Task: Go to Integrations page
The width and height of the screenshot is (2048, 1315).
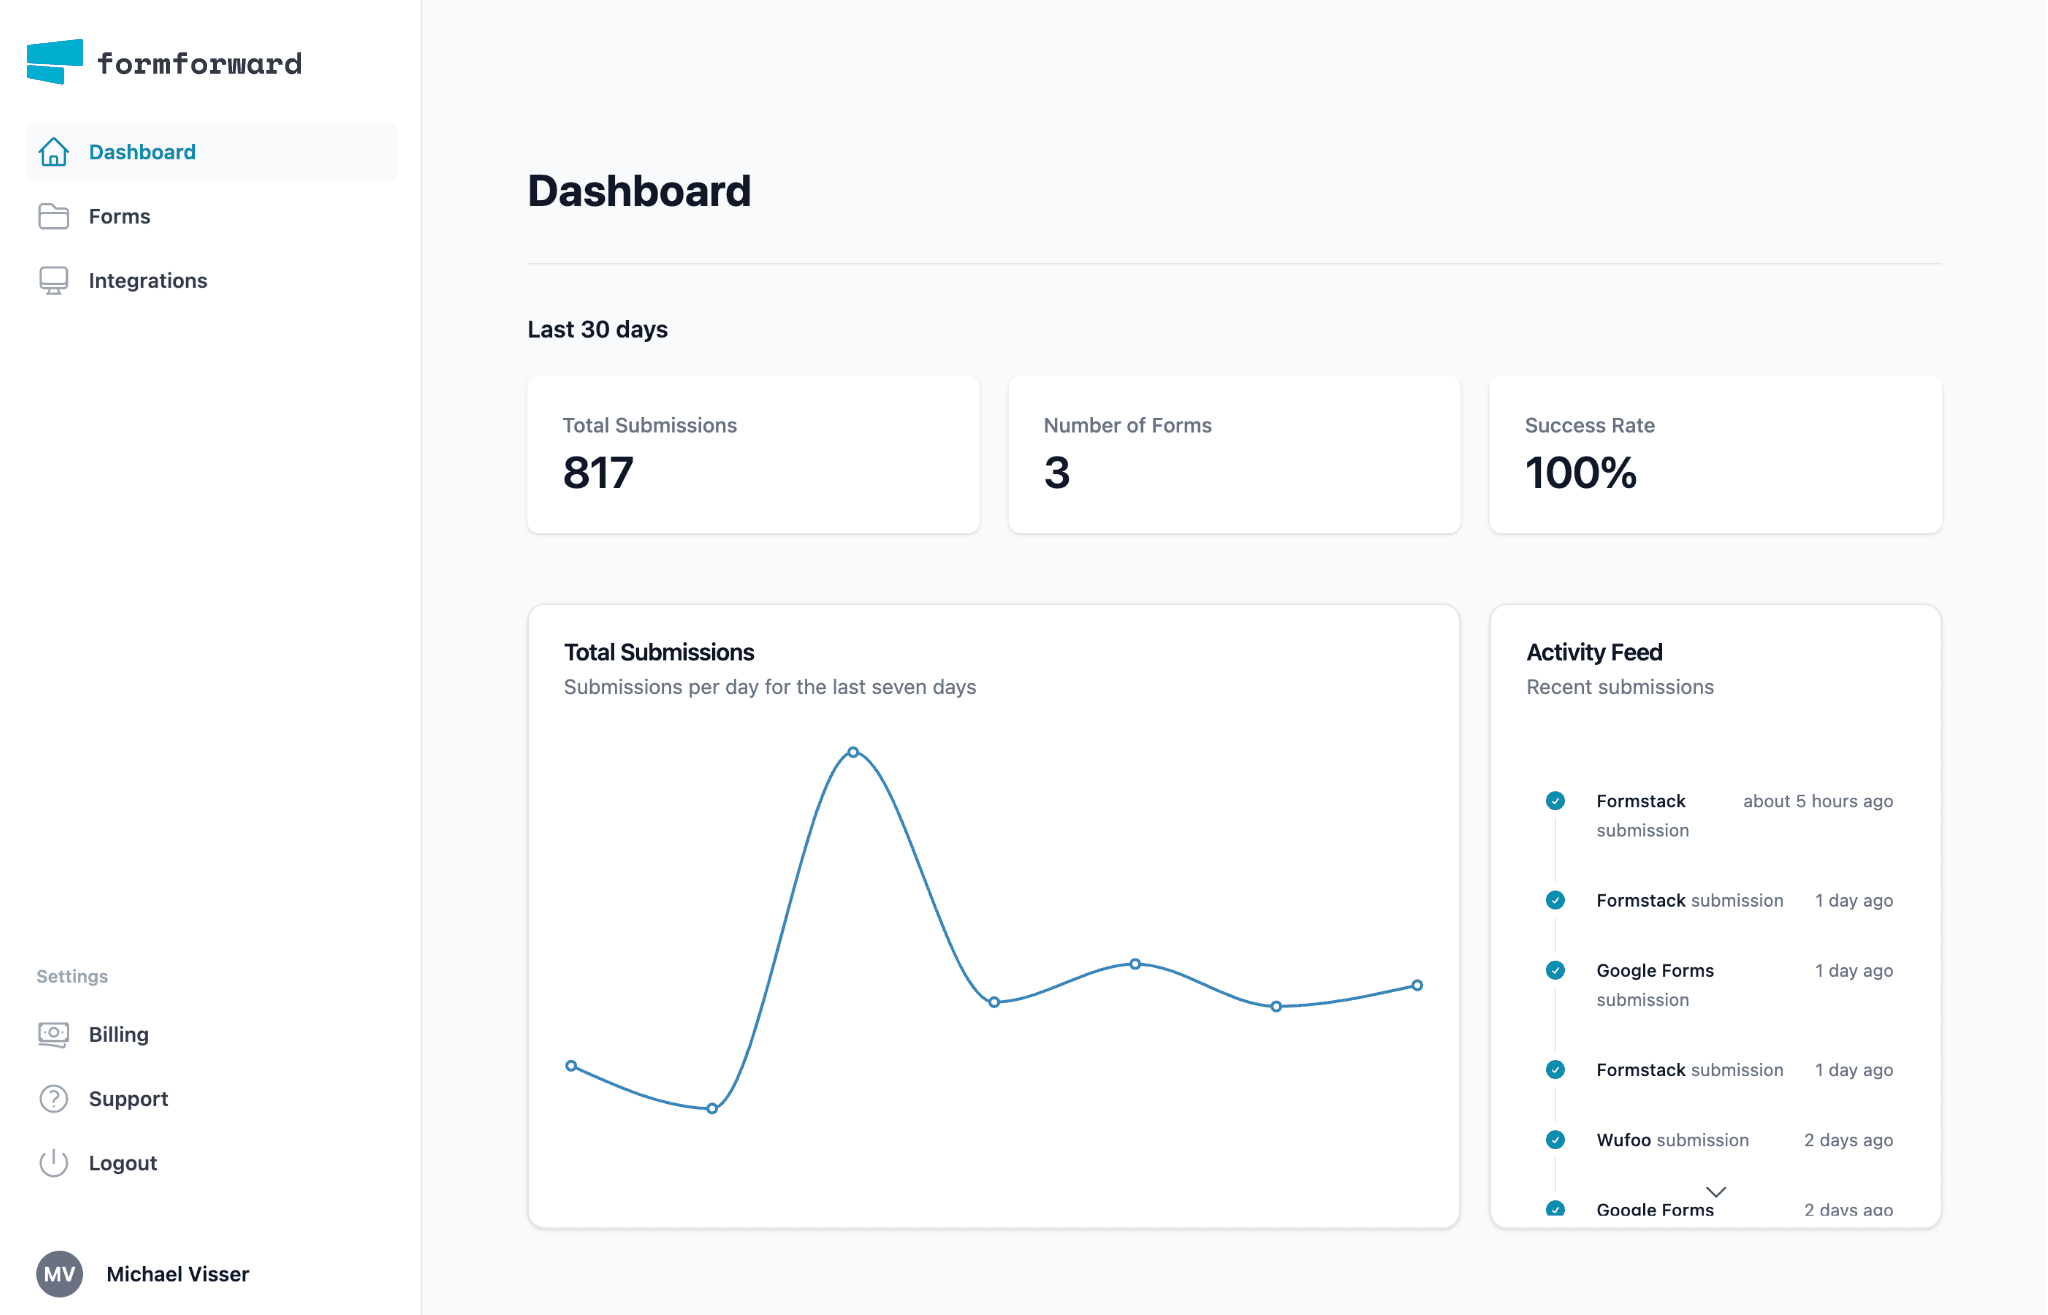Action: point(211,281)
